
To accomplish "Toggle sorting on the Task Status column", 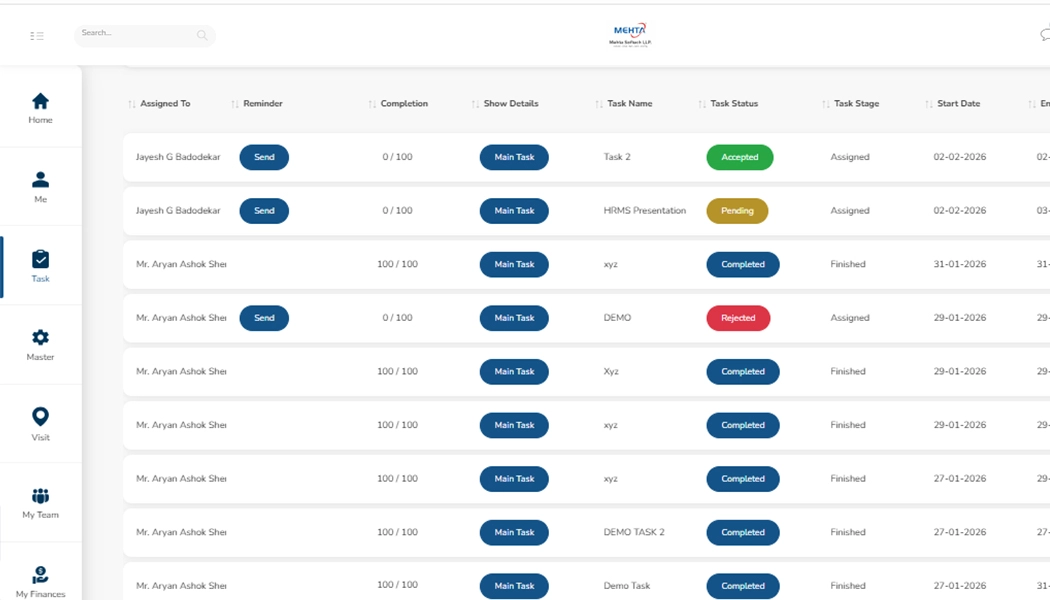I will 702,103.
